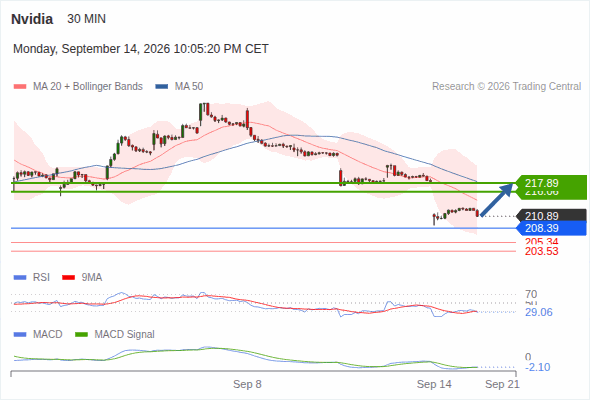Click the 30 MIN timeframe label

86,19
